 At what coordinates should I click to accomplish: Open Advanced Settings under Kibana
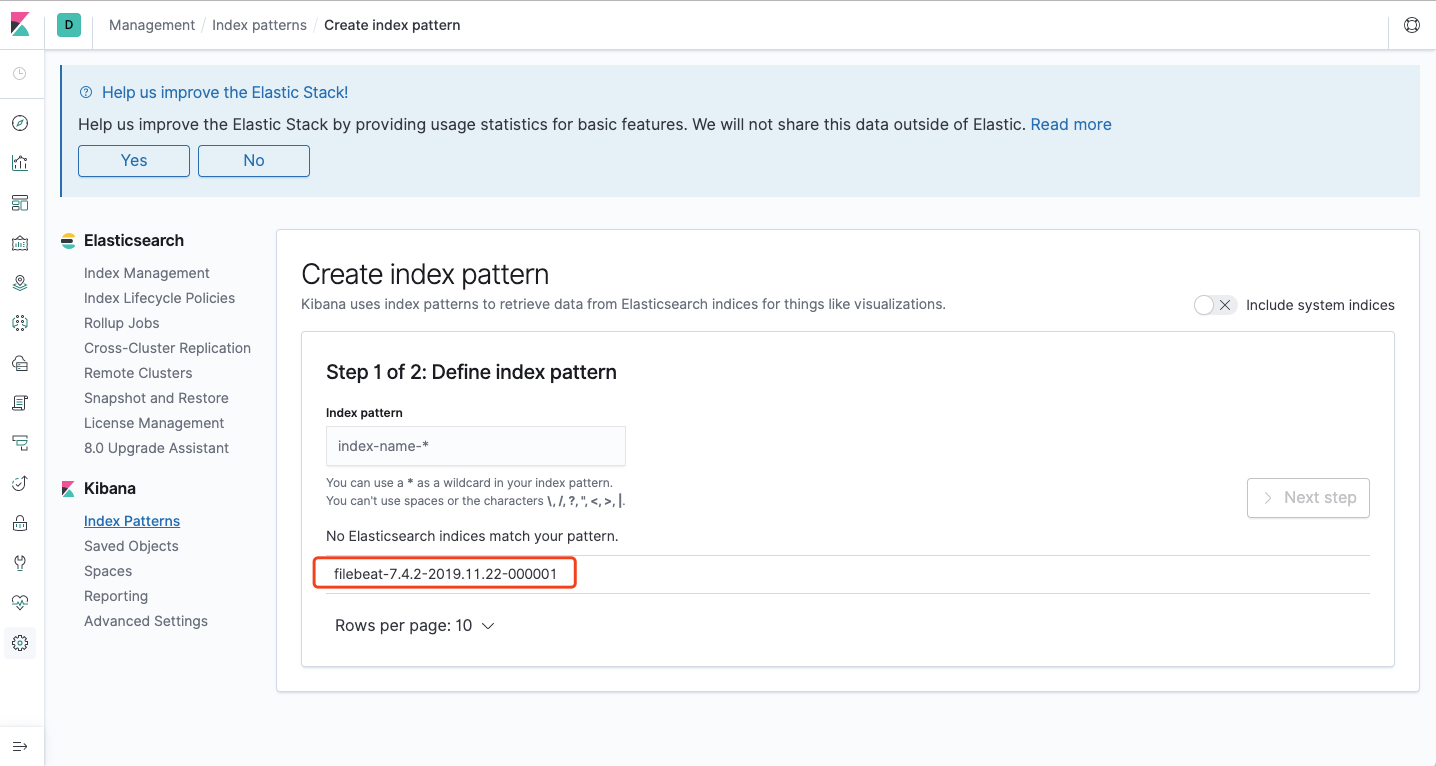(146, 621)
